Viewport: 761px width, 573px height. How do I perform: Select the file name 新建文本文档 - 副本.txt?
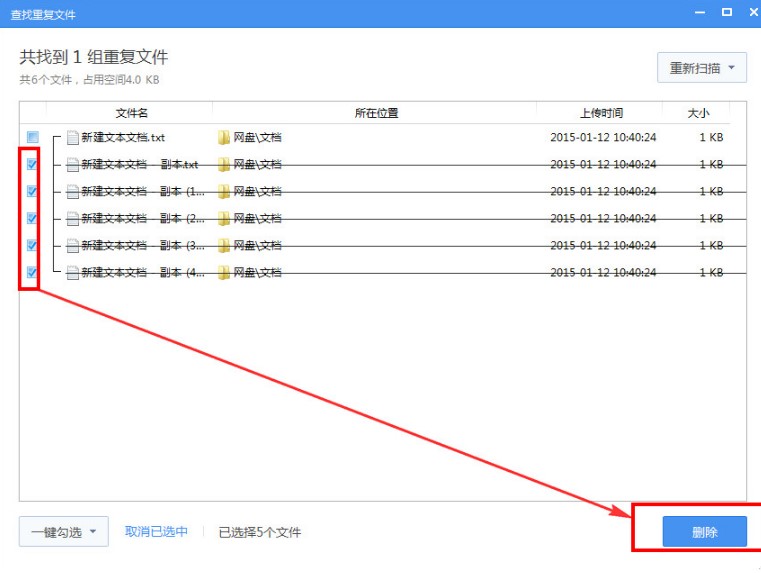pyautogui.click(x=140, y=165)
